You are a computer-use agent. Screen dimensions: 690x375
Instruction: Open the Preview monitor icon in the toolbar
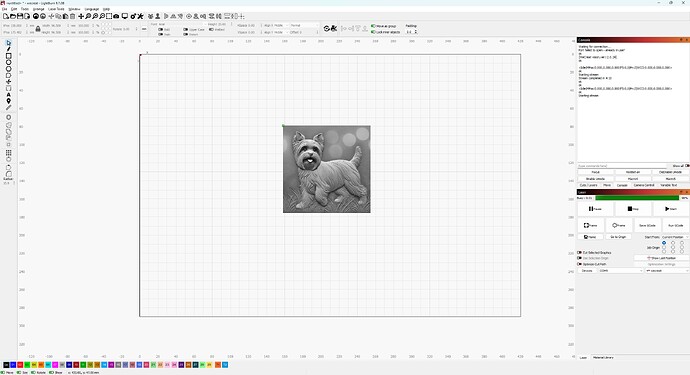click(125, 16)
